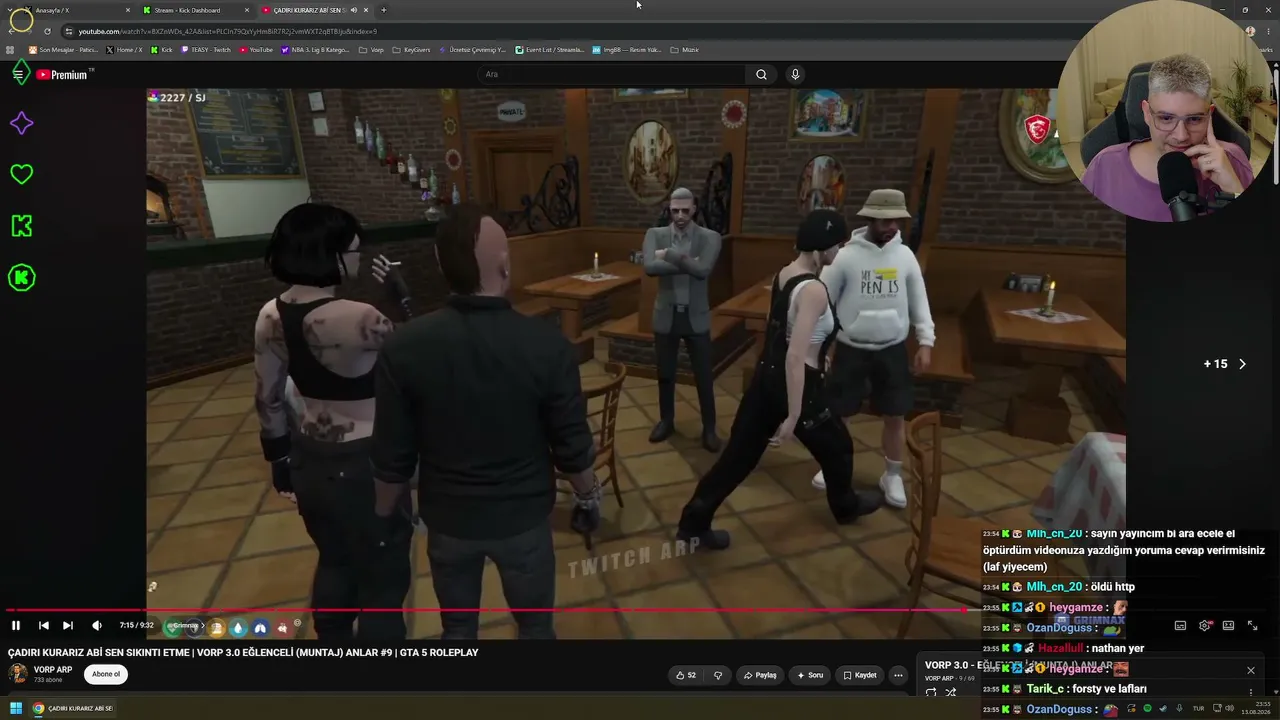Click the Paylaş share button
The image size is (1280, 720).
[x=760, y=675]
